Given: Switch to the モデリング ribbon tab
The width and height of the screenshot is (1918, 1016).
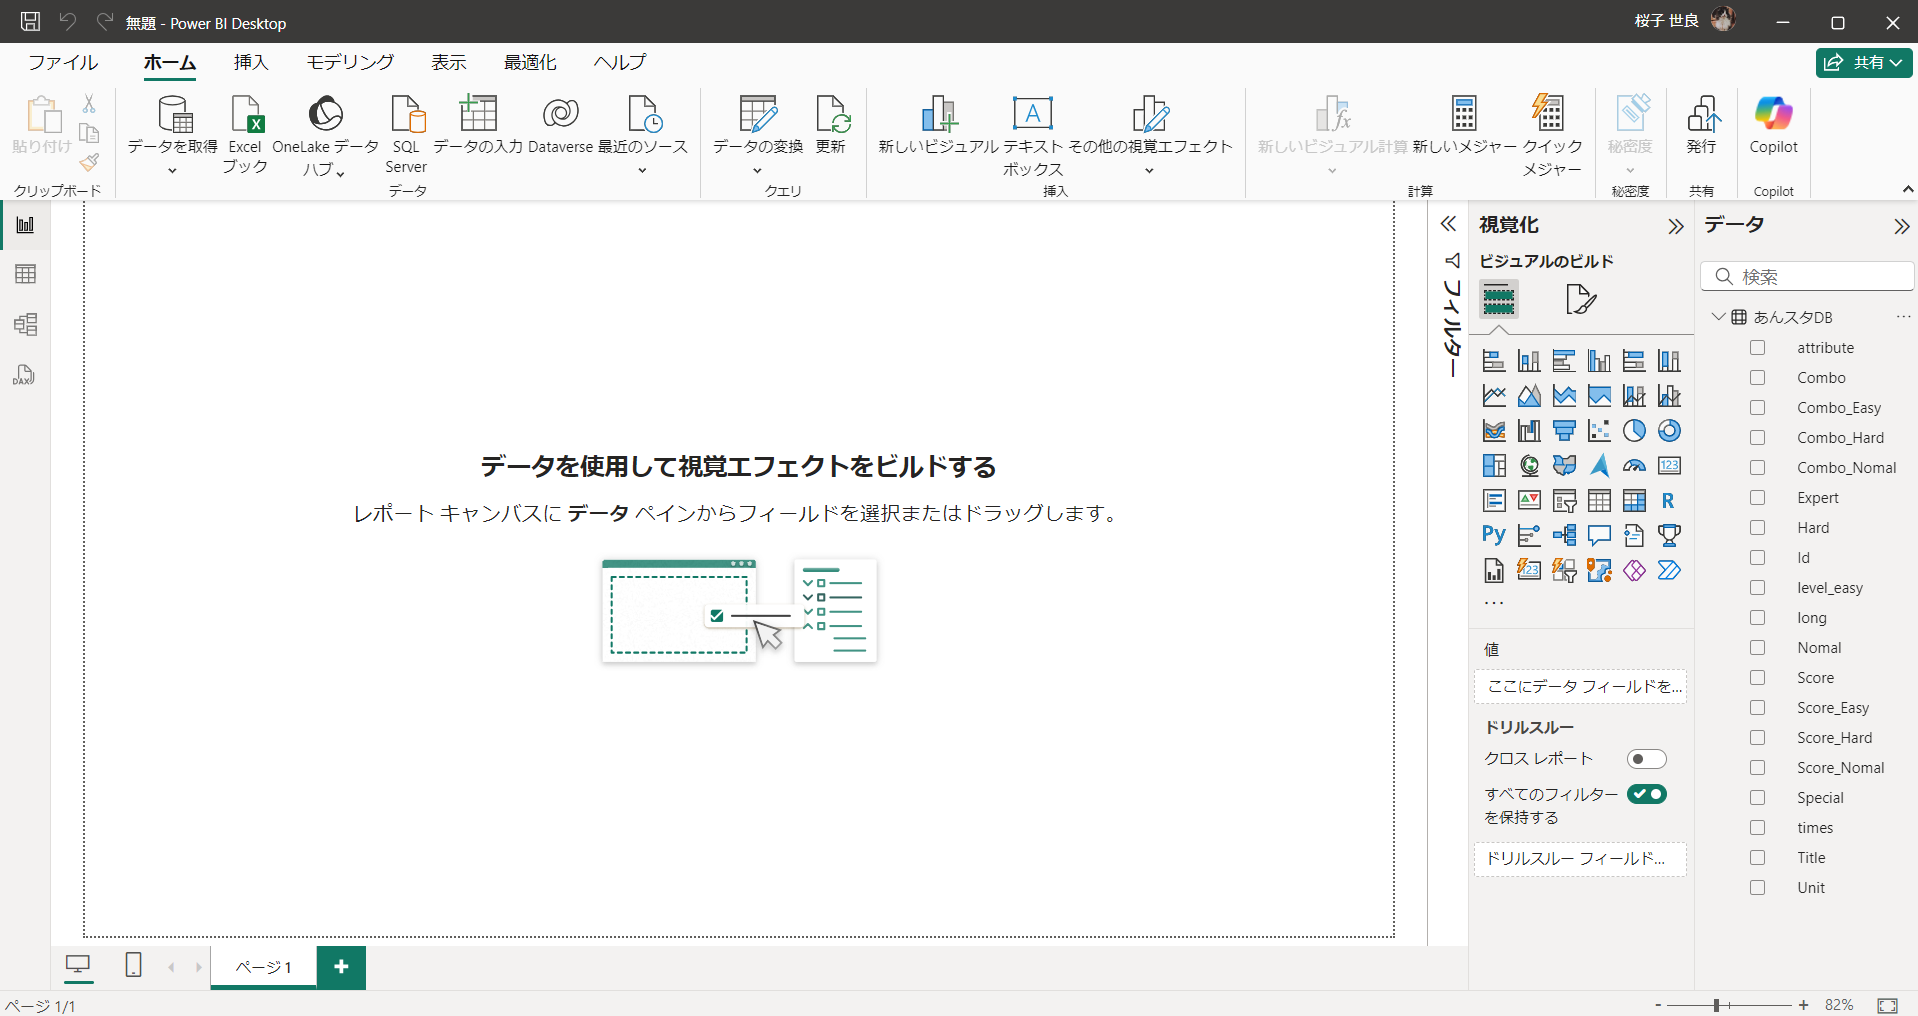Looking at the screenshot, I should tap(350, 62).
